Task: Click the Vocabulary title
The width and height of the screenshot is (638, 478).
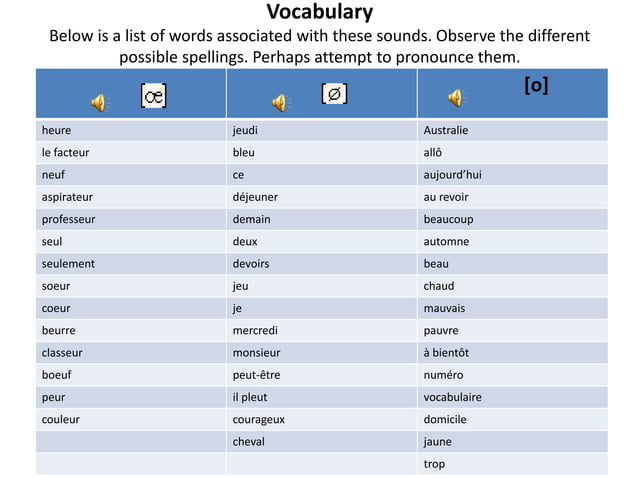Action: point(319,11)
